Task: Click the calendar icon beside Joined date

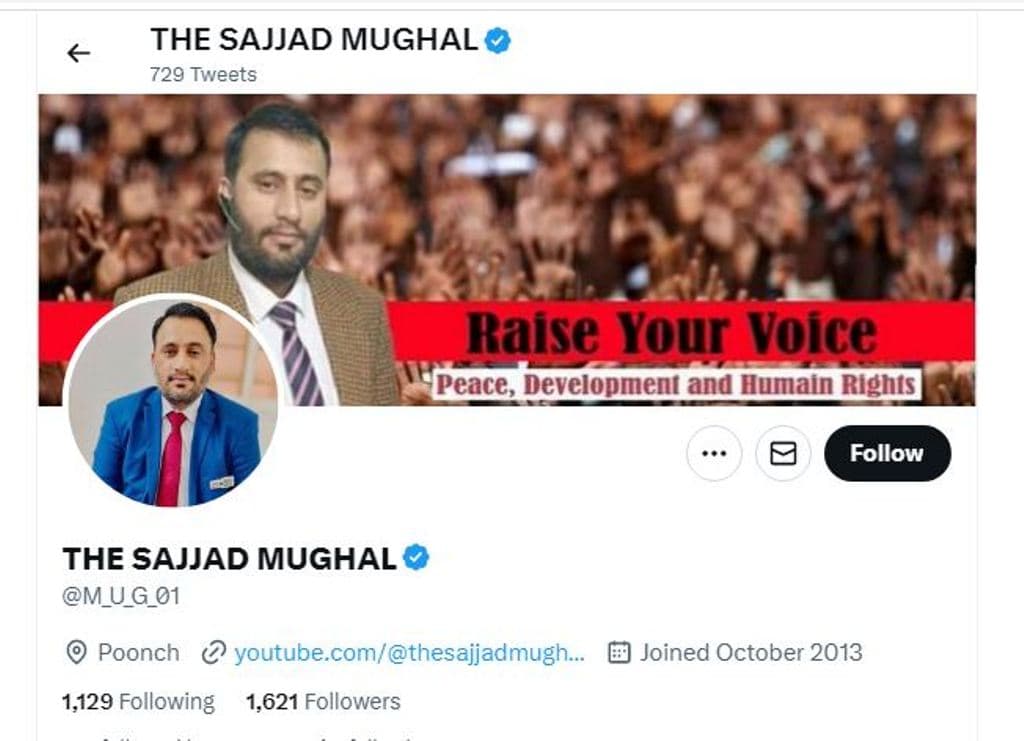Action: pos(620,653)
